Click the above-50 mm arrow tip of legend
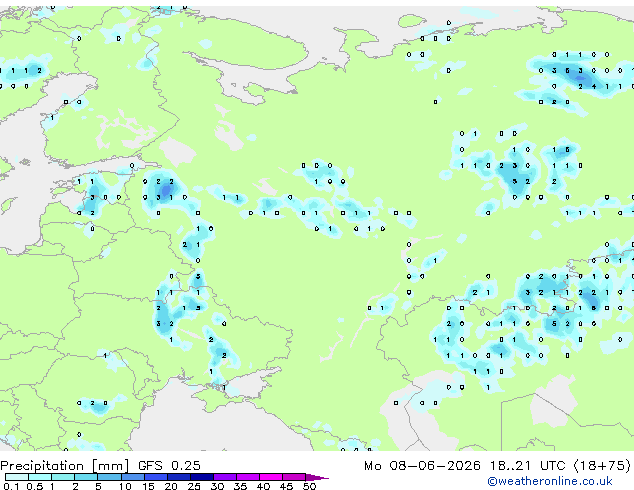 click(x=317, y=478)
